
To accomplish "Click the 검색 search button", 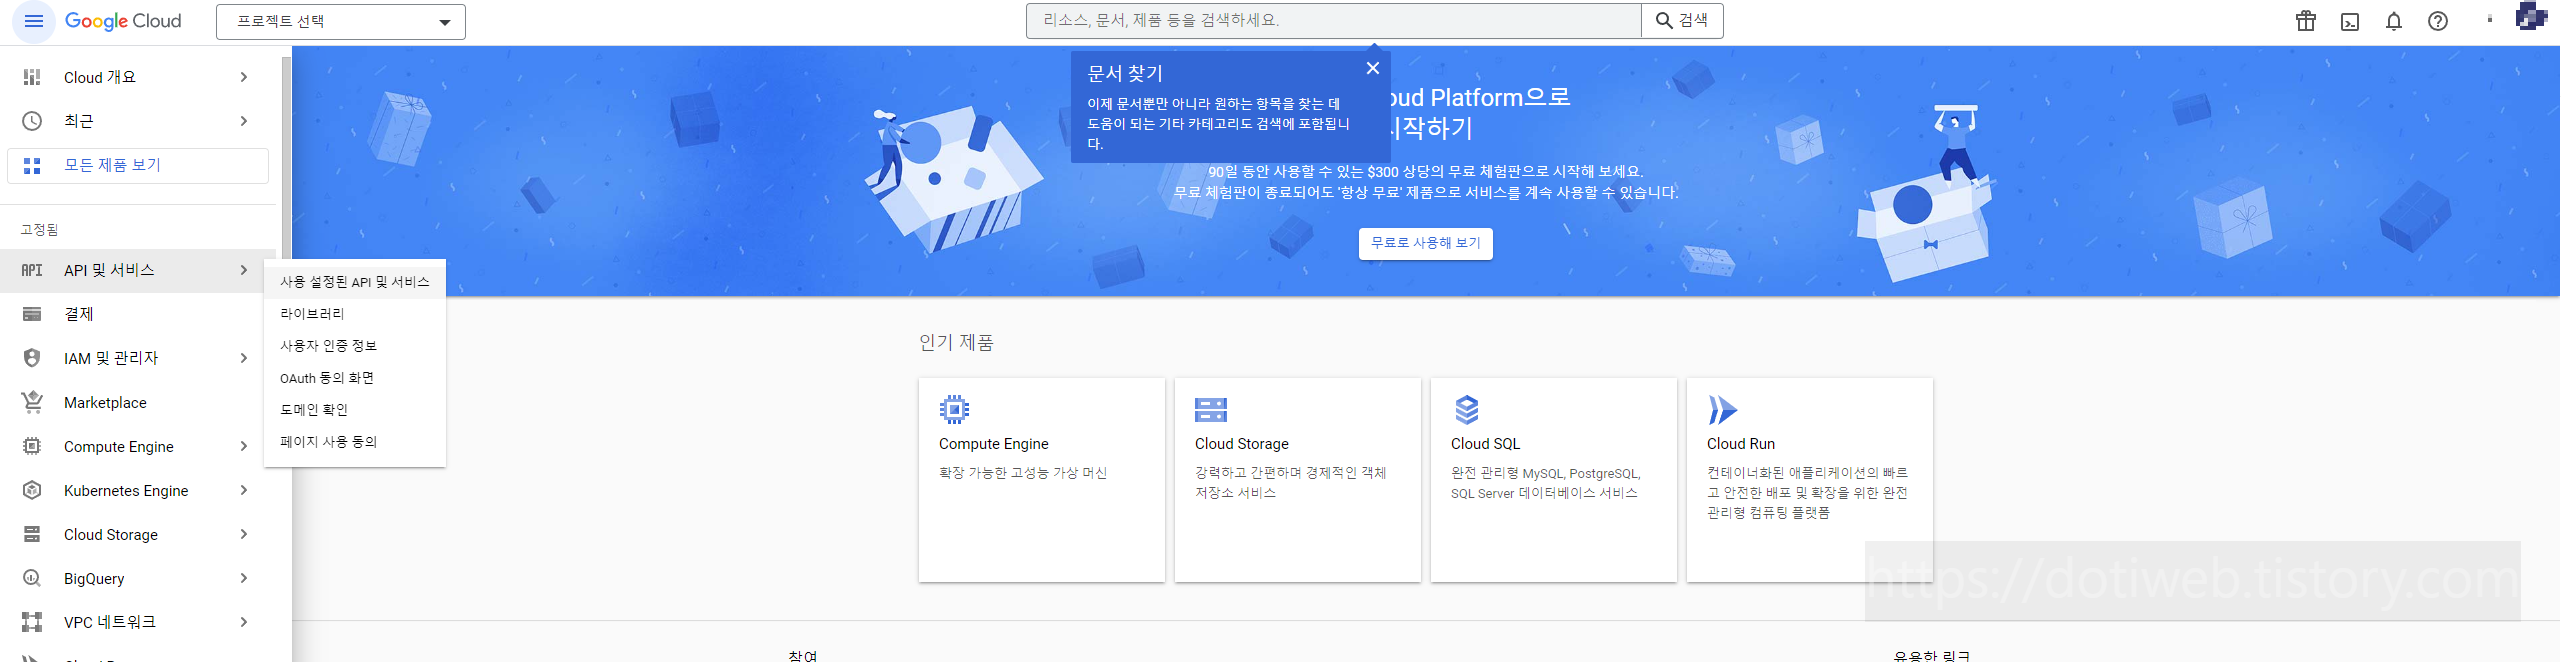I will (1682, 21).
